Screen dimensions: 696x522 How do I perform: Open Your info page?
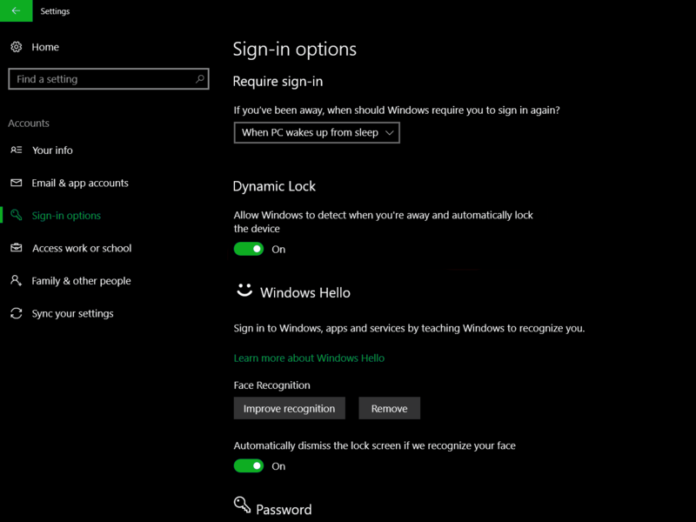tap(52, 150)
